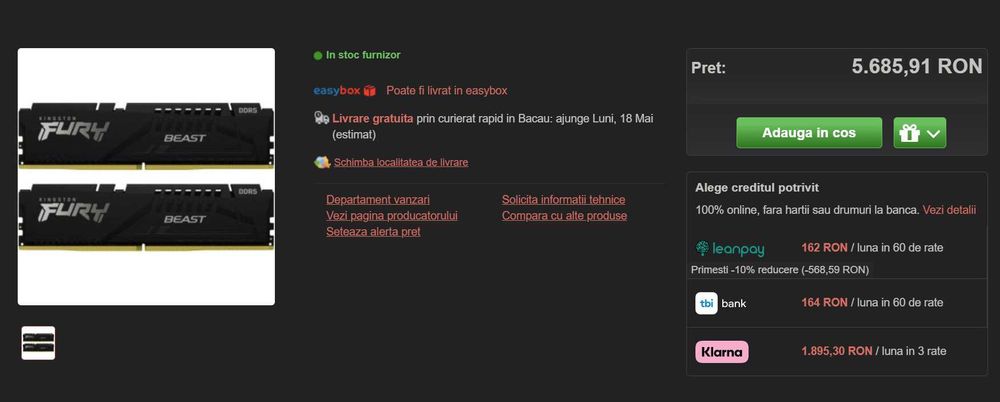
Task: Click the delivery truck icon
Action: pos(321,118)
